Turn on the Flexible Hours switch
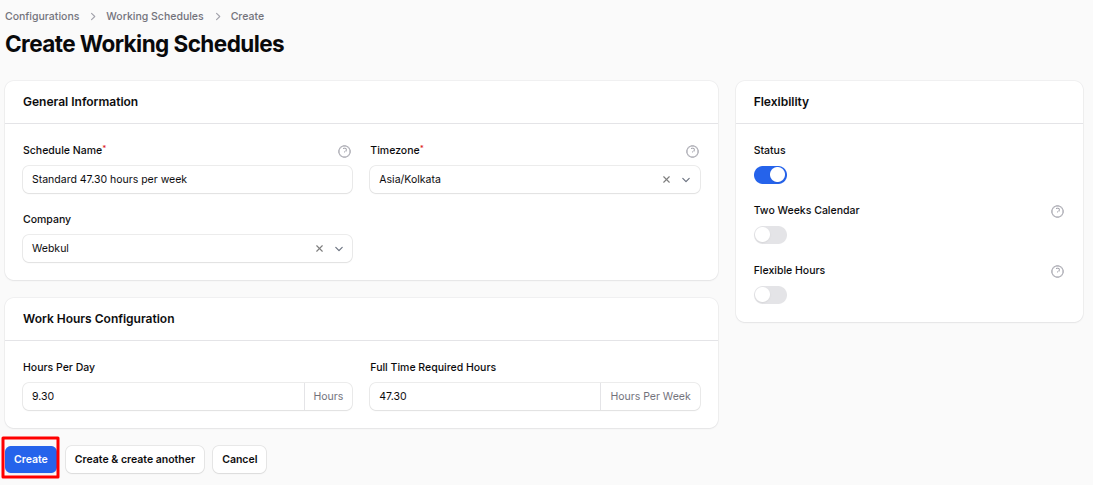Screen dimensions: 1093x485 click(x=770, y=295)
